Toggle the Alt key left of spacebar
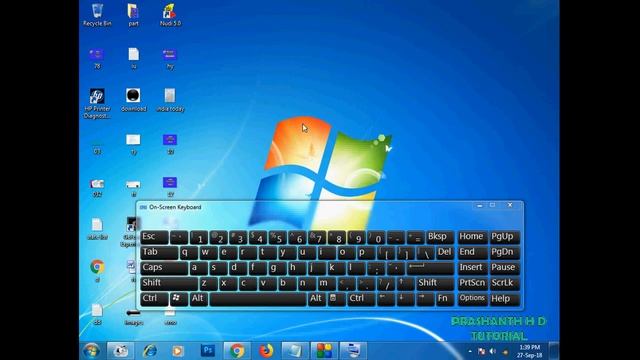The image size is (640, 360). (x=198, y=299)
